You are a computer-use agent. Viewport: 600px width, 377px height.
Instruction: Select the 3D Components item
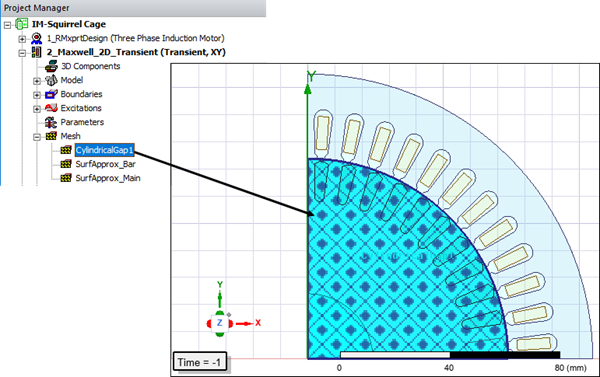[91, 66]
